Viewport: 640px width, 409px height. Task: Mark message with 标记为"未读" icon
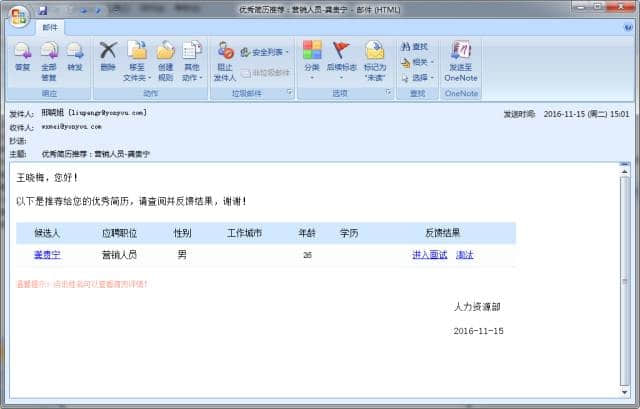click(x=374, y=59)
